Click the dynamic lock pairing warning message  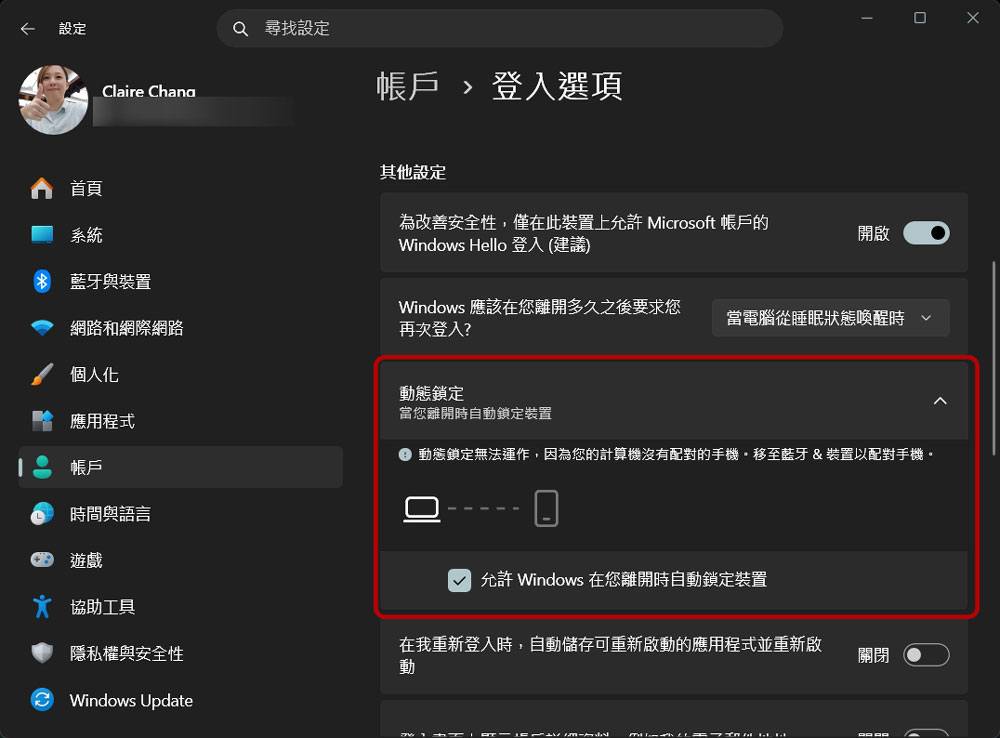[675, 455]
